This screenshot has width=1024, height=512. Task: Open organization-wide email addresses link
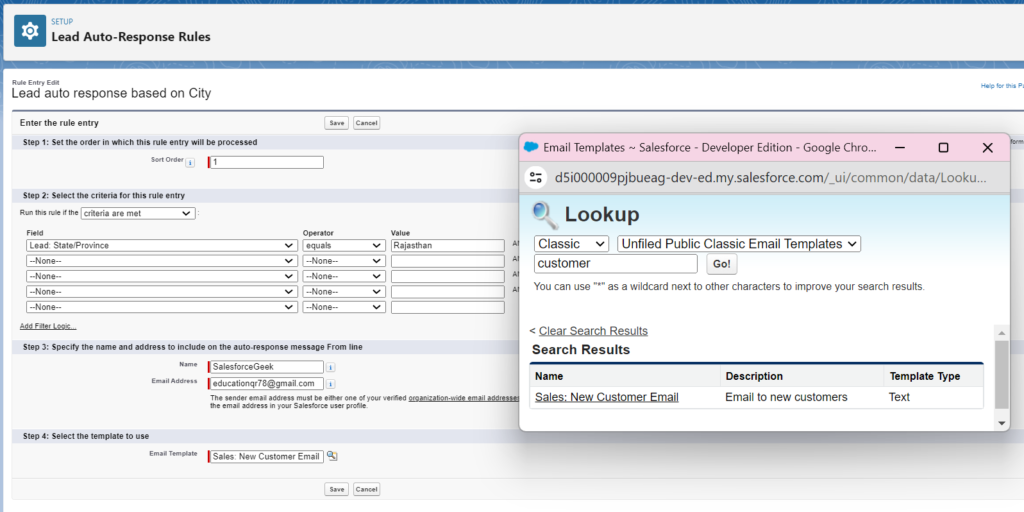[x=464, y=398]
